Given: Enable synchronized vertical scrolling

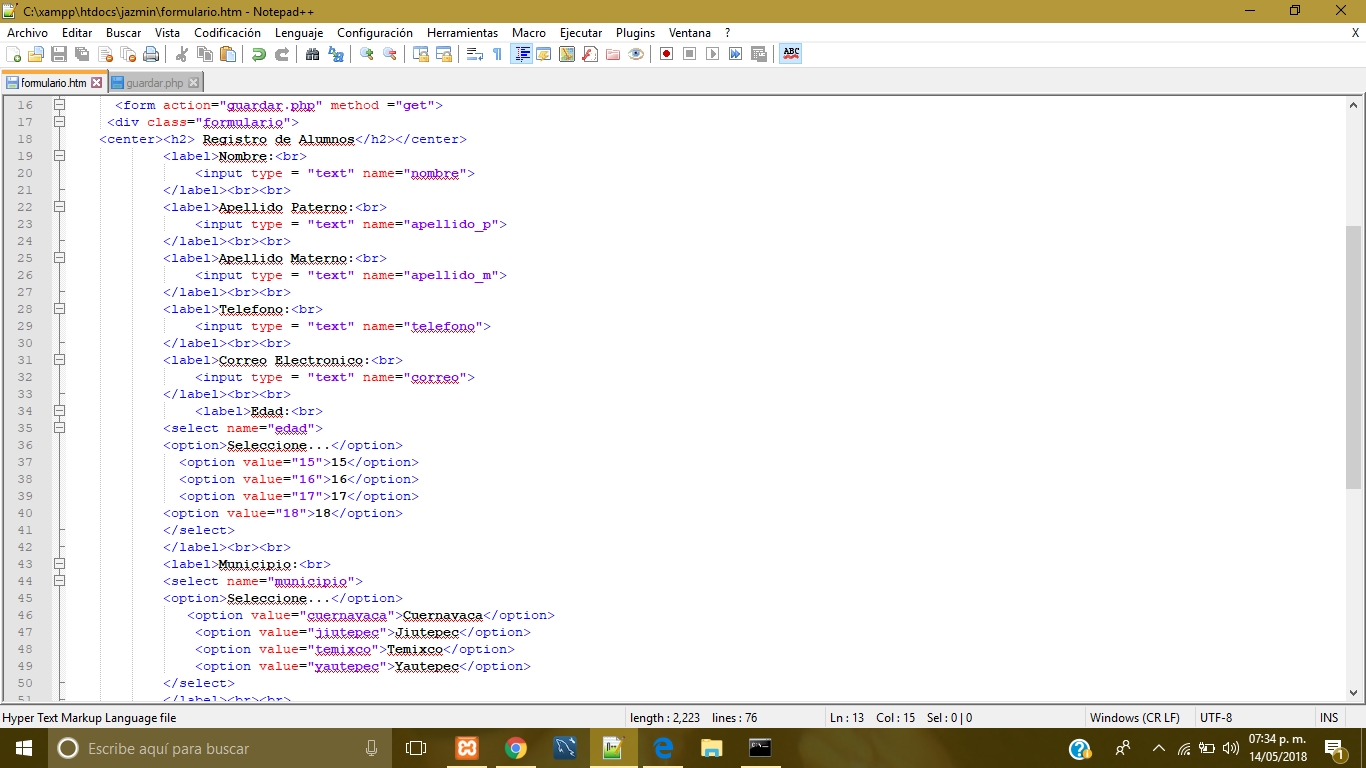Looking at the screenshot, I should pos(419,53).
